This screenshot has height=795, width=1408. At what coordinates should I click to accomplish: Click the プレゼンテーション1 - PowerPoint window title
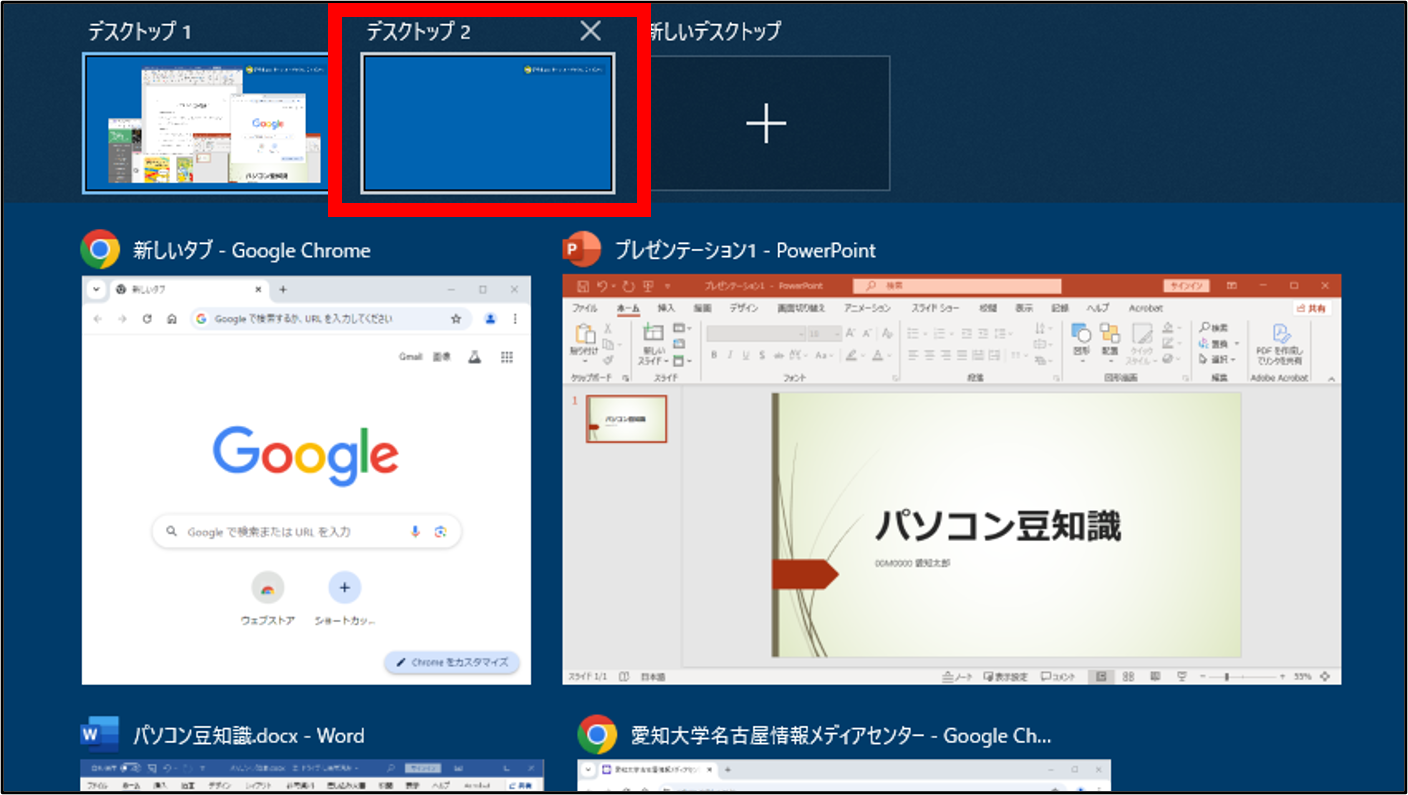click(745, 250)
